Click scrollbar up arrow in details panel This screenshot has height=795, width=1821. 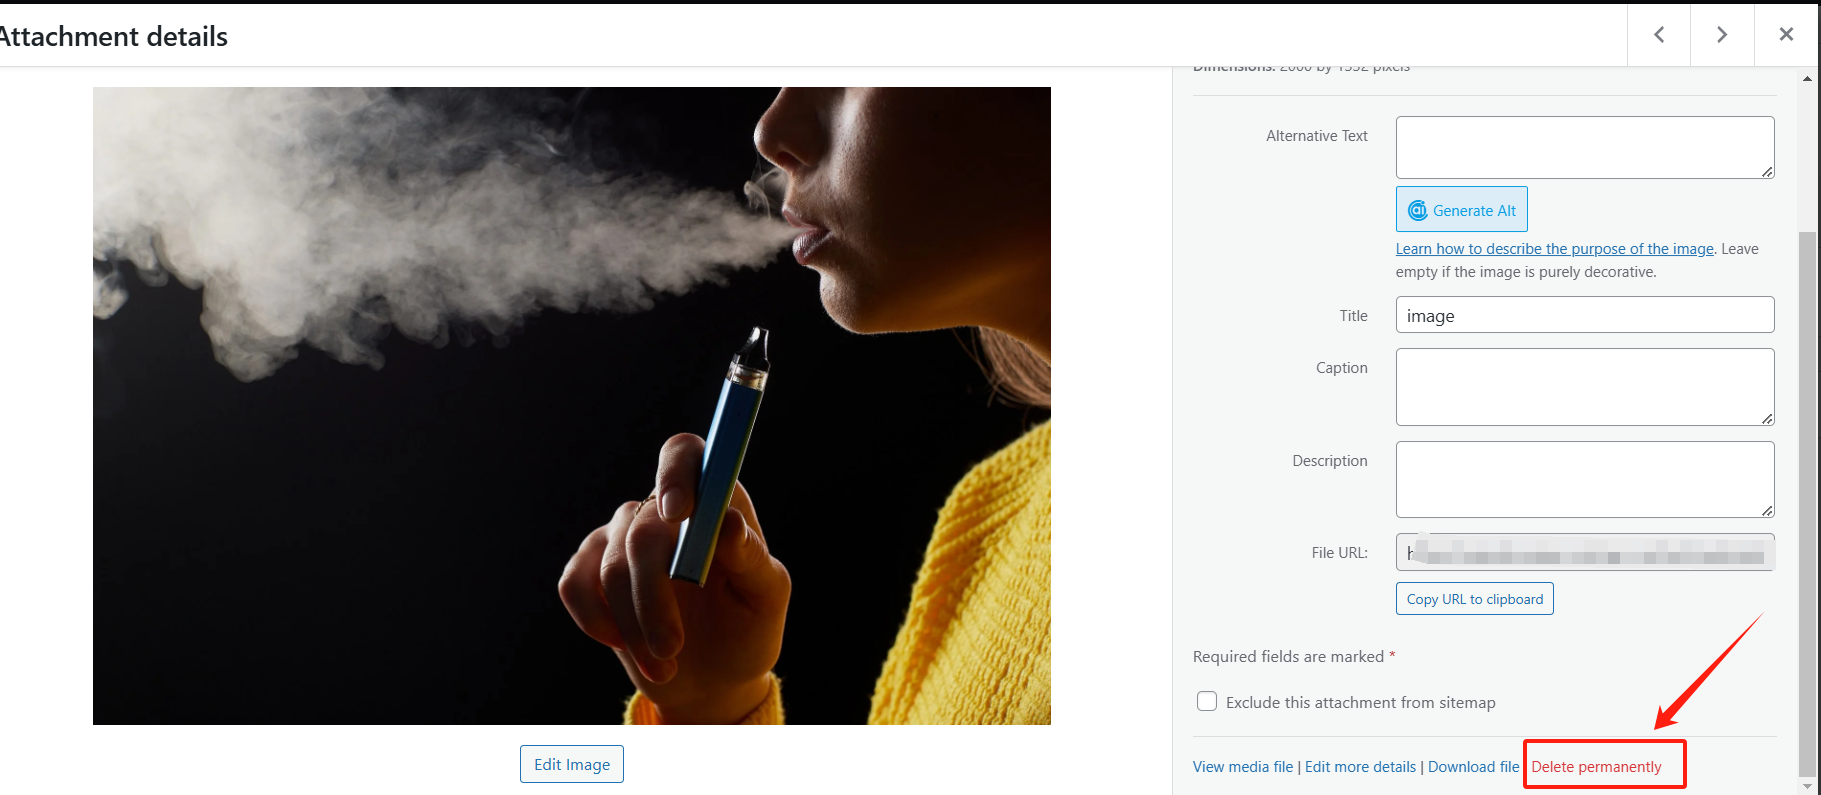1807,78
